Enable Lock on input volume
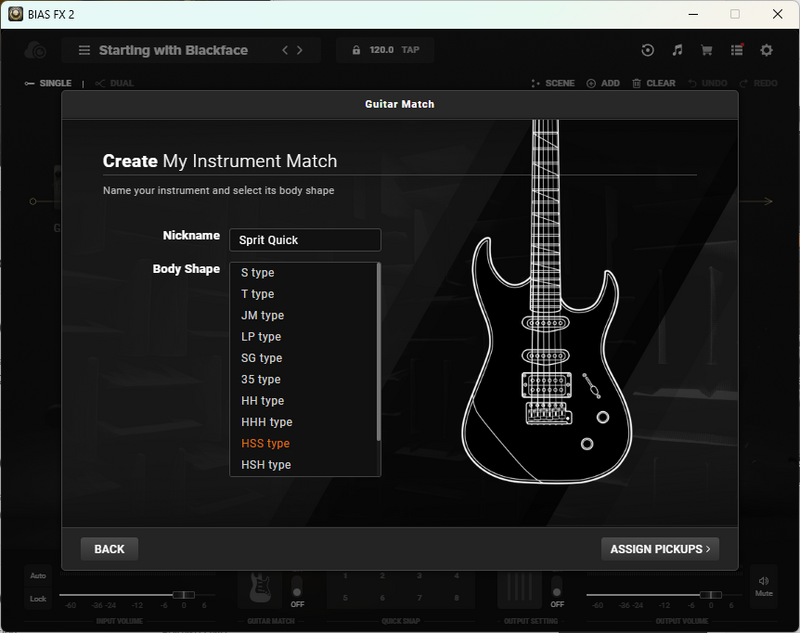 [38, 599]
